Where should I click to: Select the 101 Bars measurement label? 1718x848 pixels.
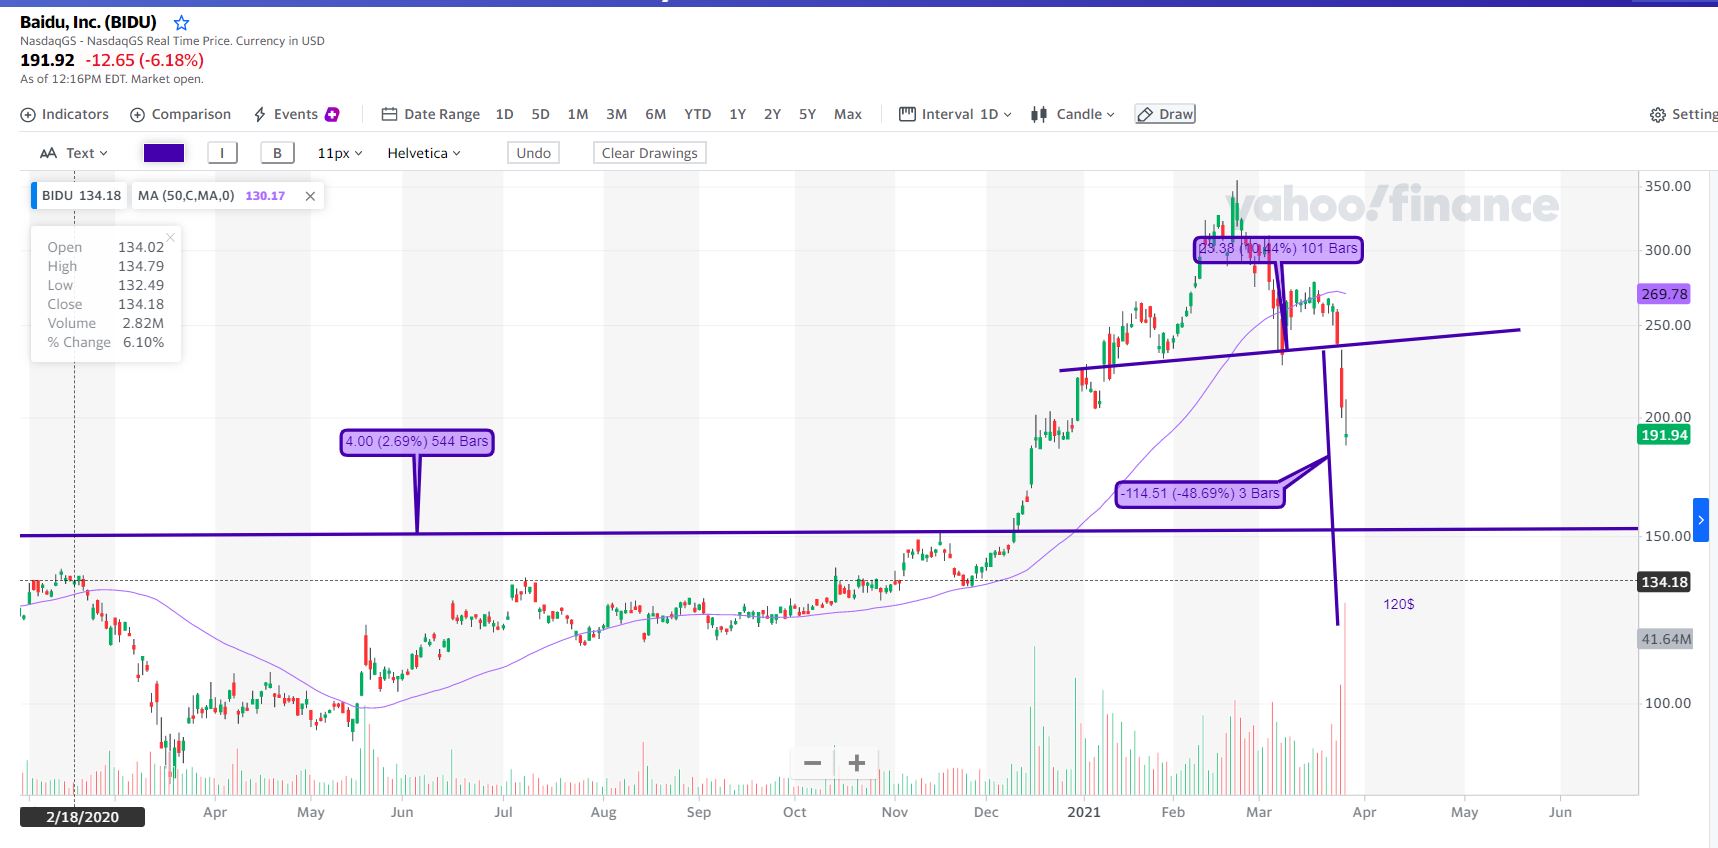(1278, 248)
